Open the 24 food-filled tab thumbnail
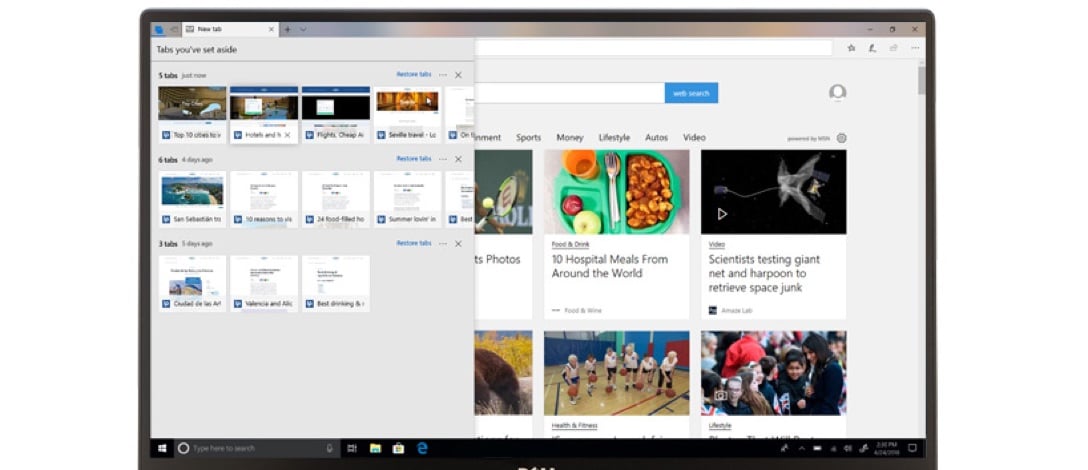1088x470 pixels. click(x=336, y=199)
